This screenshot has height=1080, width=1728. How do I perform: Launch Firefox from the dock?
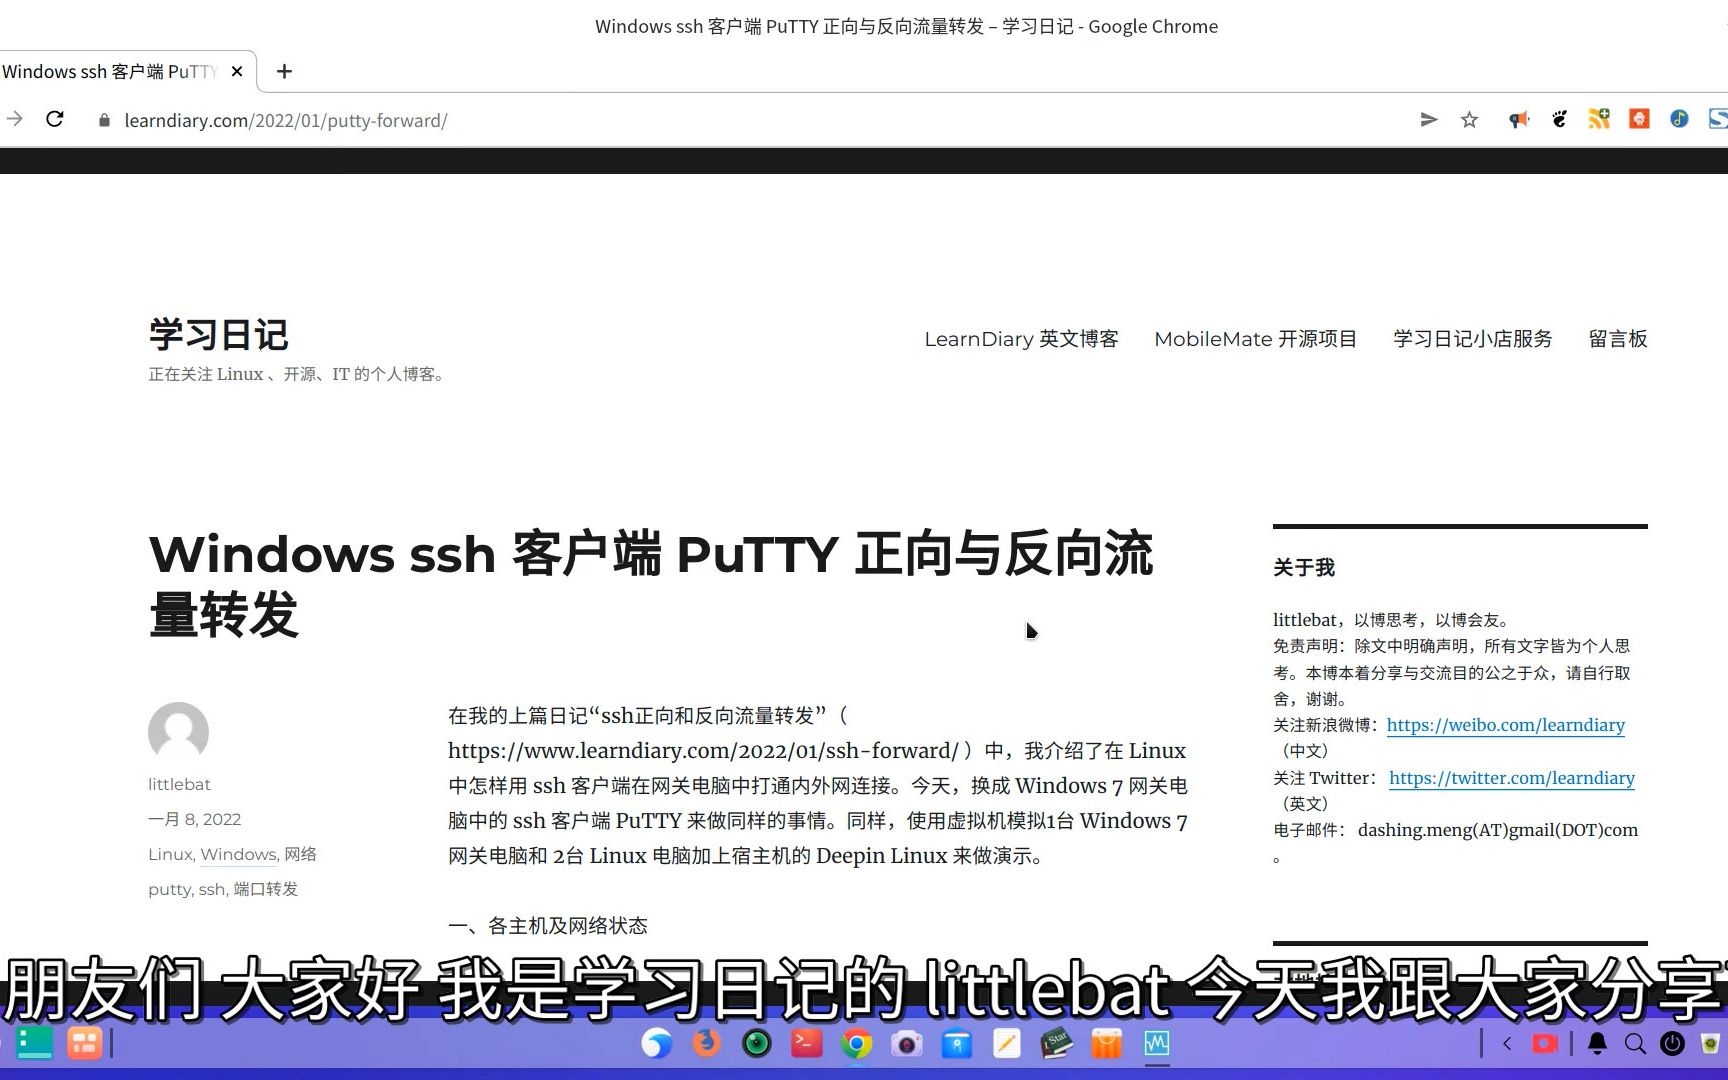point(706,1043)
